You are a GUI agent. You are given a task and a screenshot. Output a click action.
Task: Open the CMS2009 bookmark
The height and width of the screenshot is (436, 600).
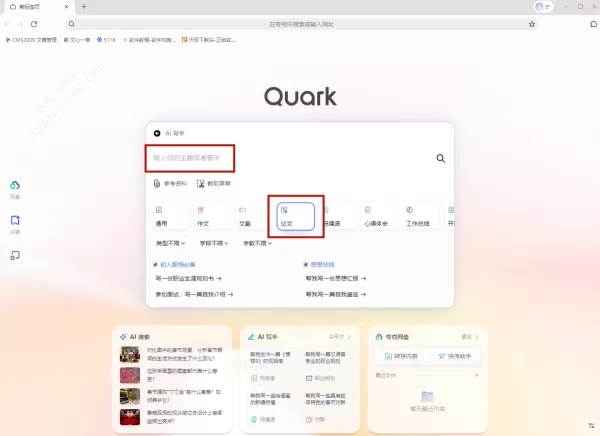tap(31, 40)
